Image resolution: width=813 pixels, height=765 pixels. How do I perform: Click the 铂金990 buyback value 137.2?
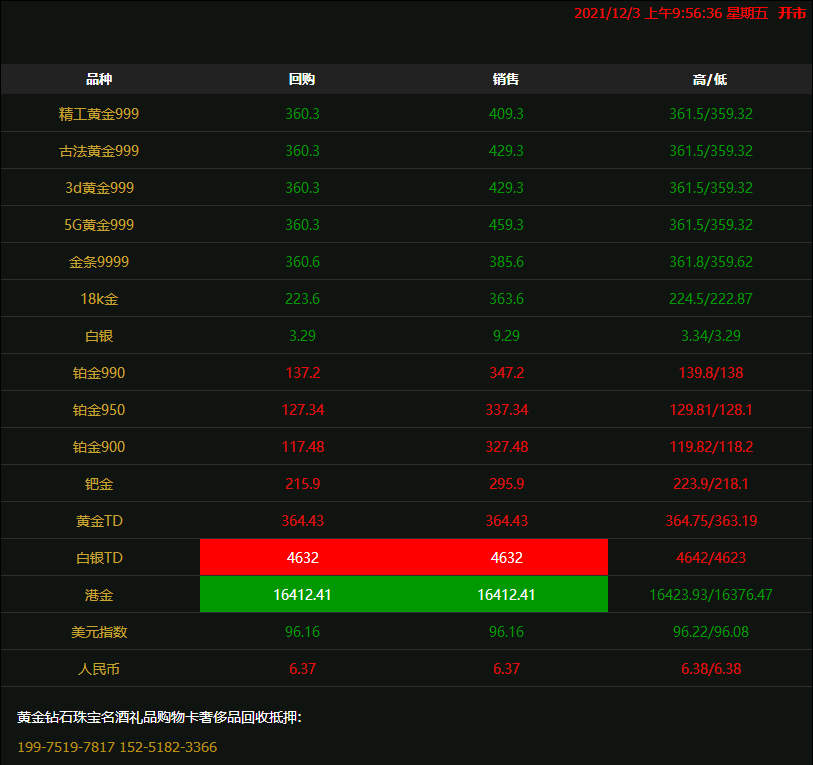click(302, 373)
